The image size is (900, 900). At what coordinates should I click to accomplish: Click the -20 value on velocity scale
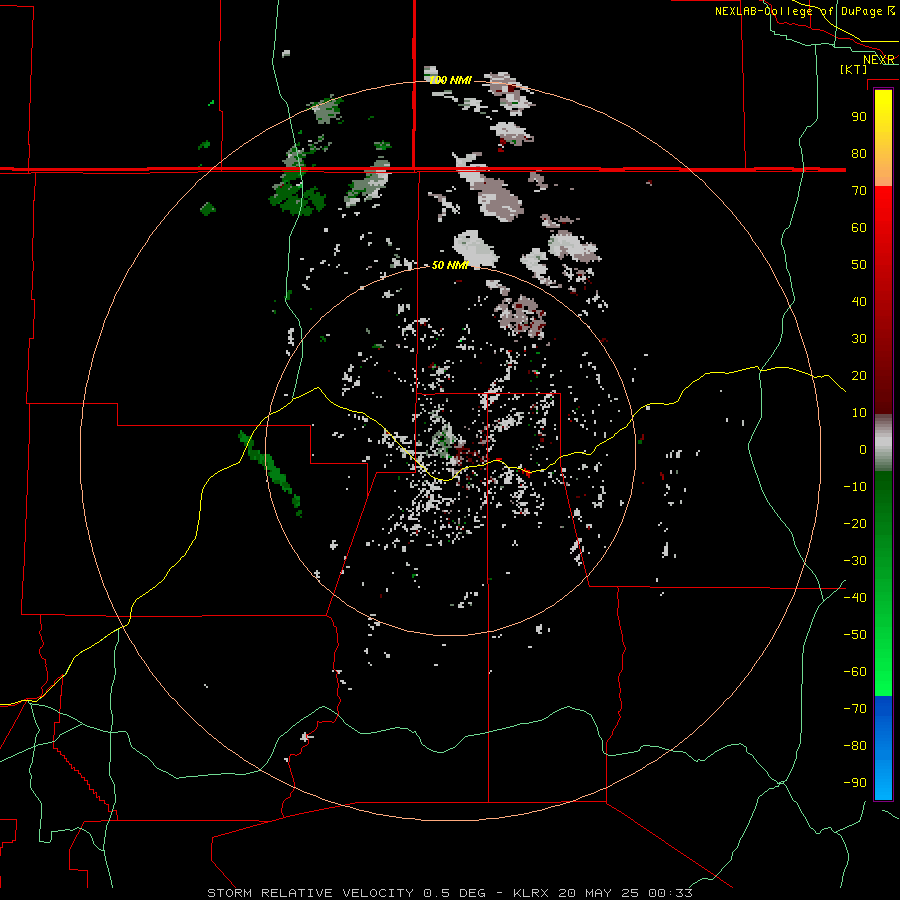(855, 524)
